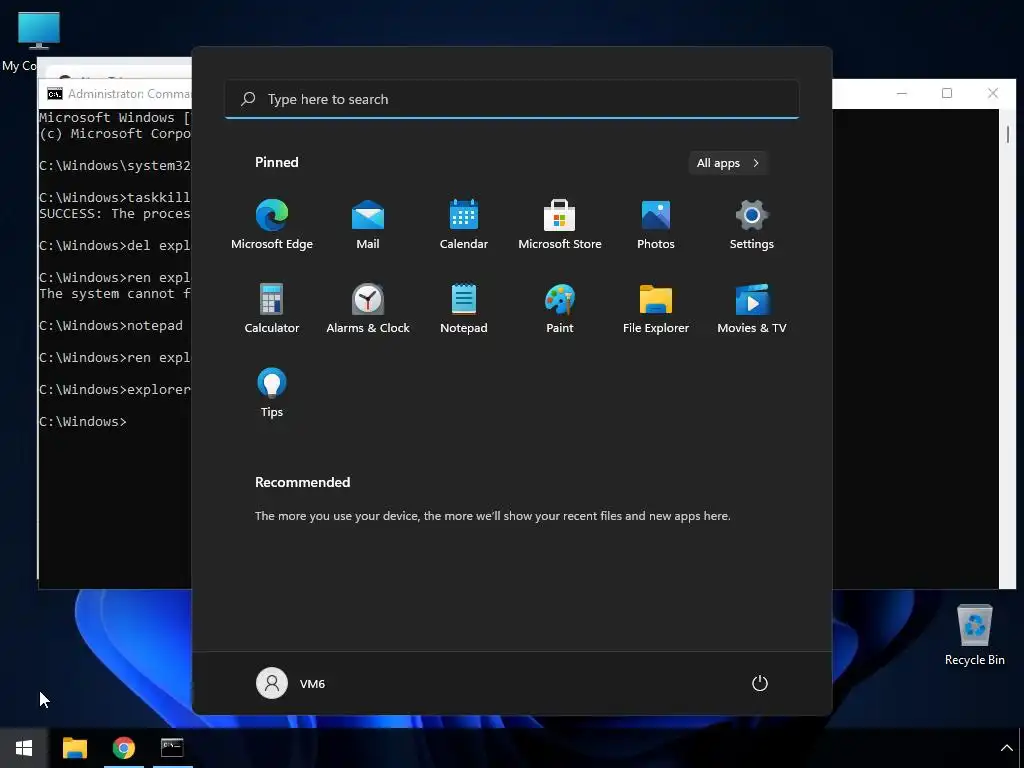Launch the Mail app
1024x768 pixels.
tap(368, 225)
